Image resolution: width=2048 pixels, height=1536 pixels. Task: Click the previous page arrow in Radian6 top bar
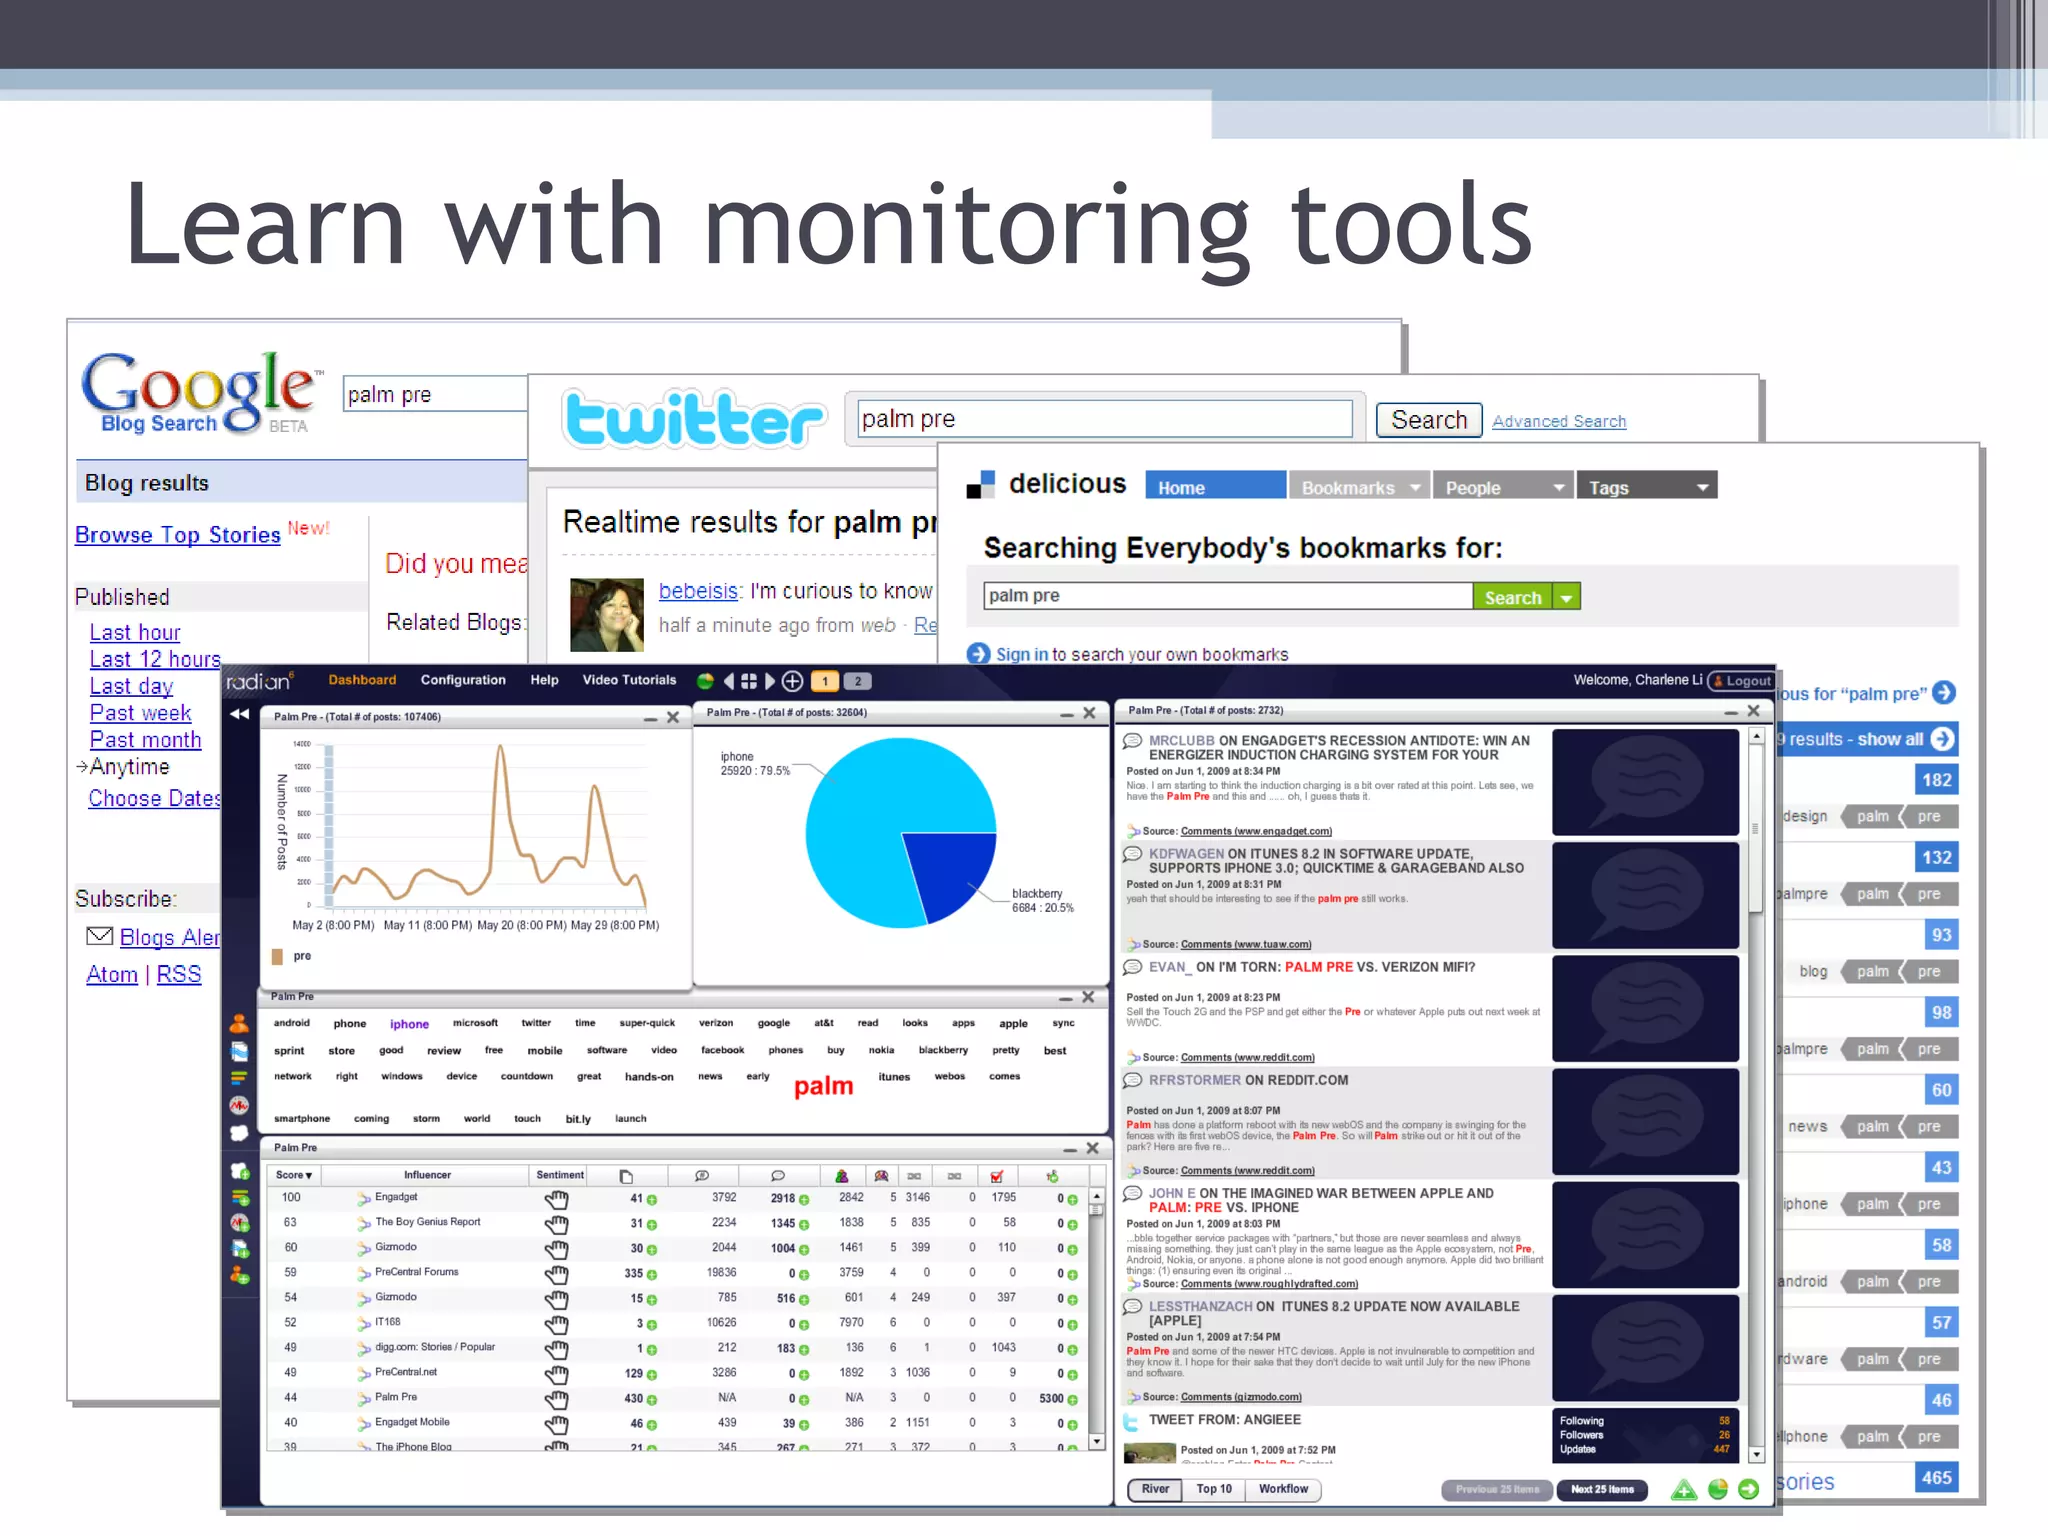point(729,681)
